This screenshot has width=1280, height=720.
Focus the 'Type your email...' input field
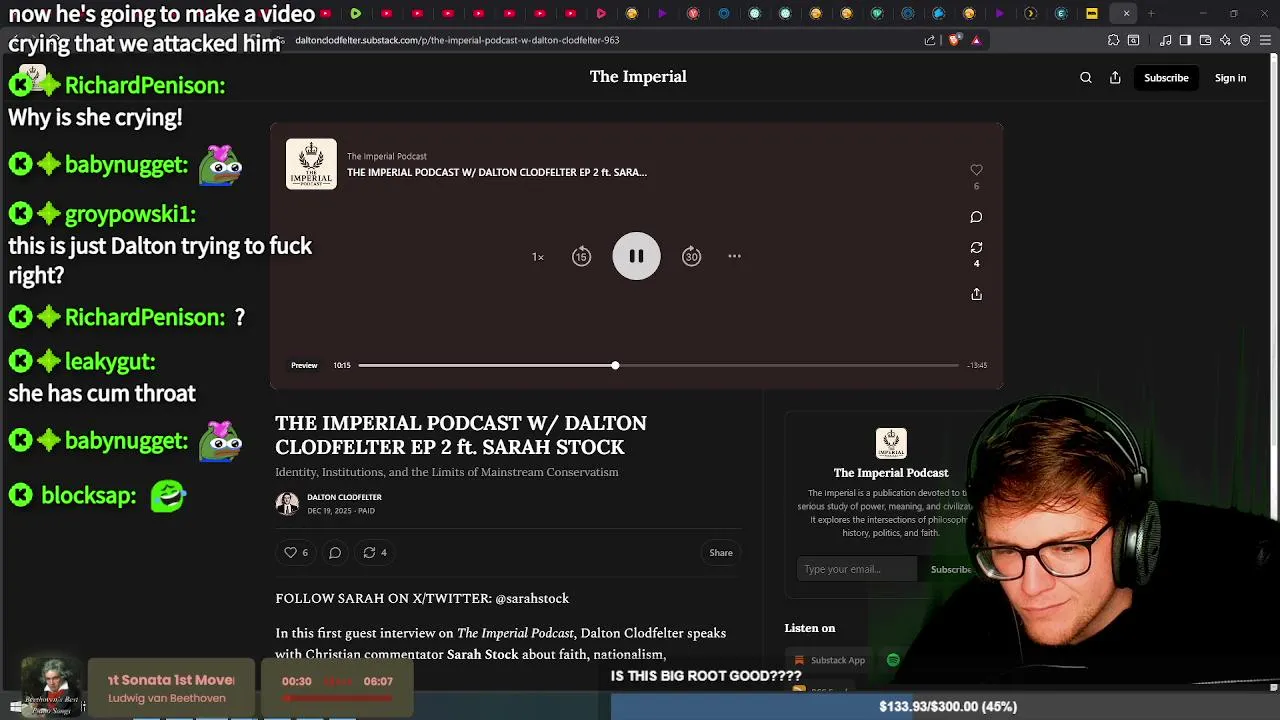click(x=857, y=569)
